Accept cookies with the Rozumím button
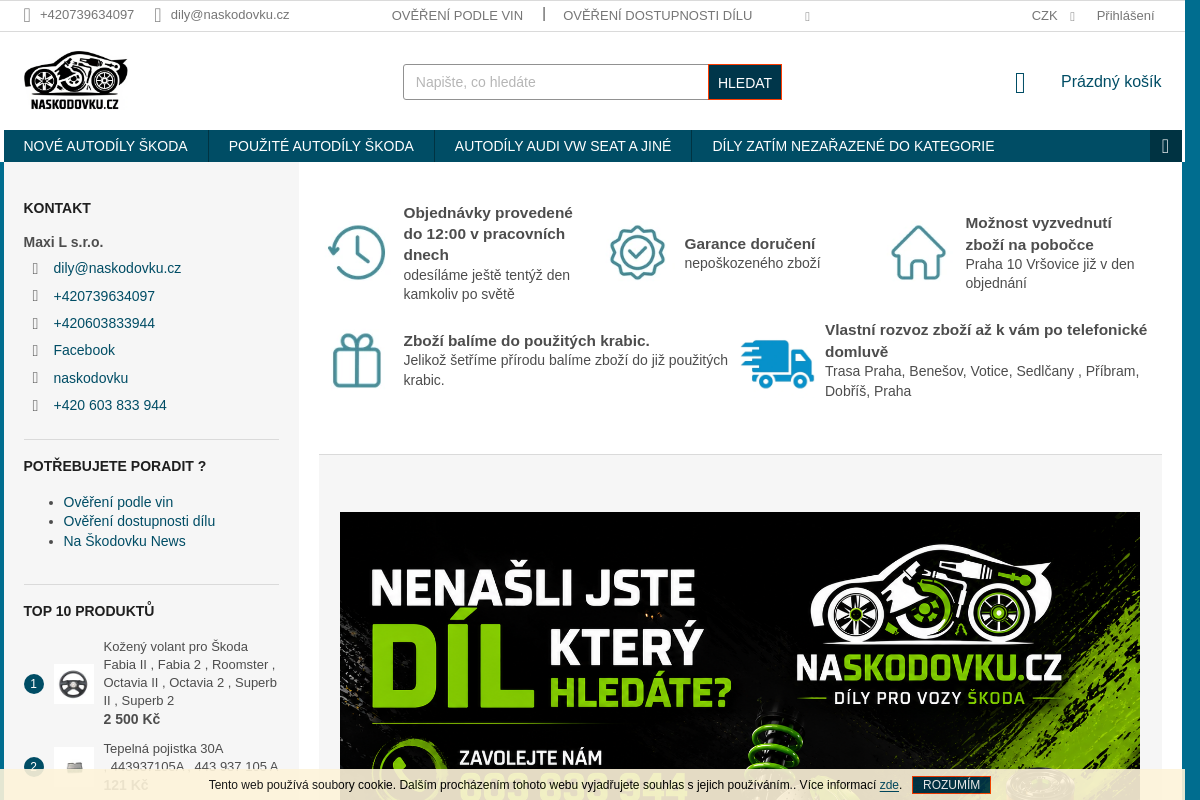Viewport: 1200px width, 800px height. 951,785
